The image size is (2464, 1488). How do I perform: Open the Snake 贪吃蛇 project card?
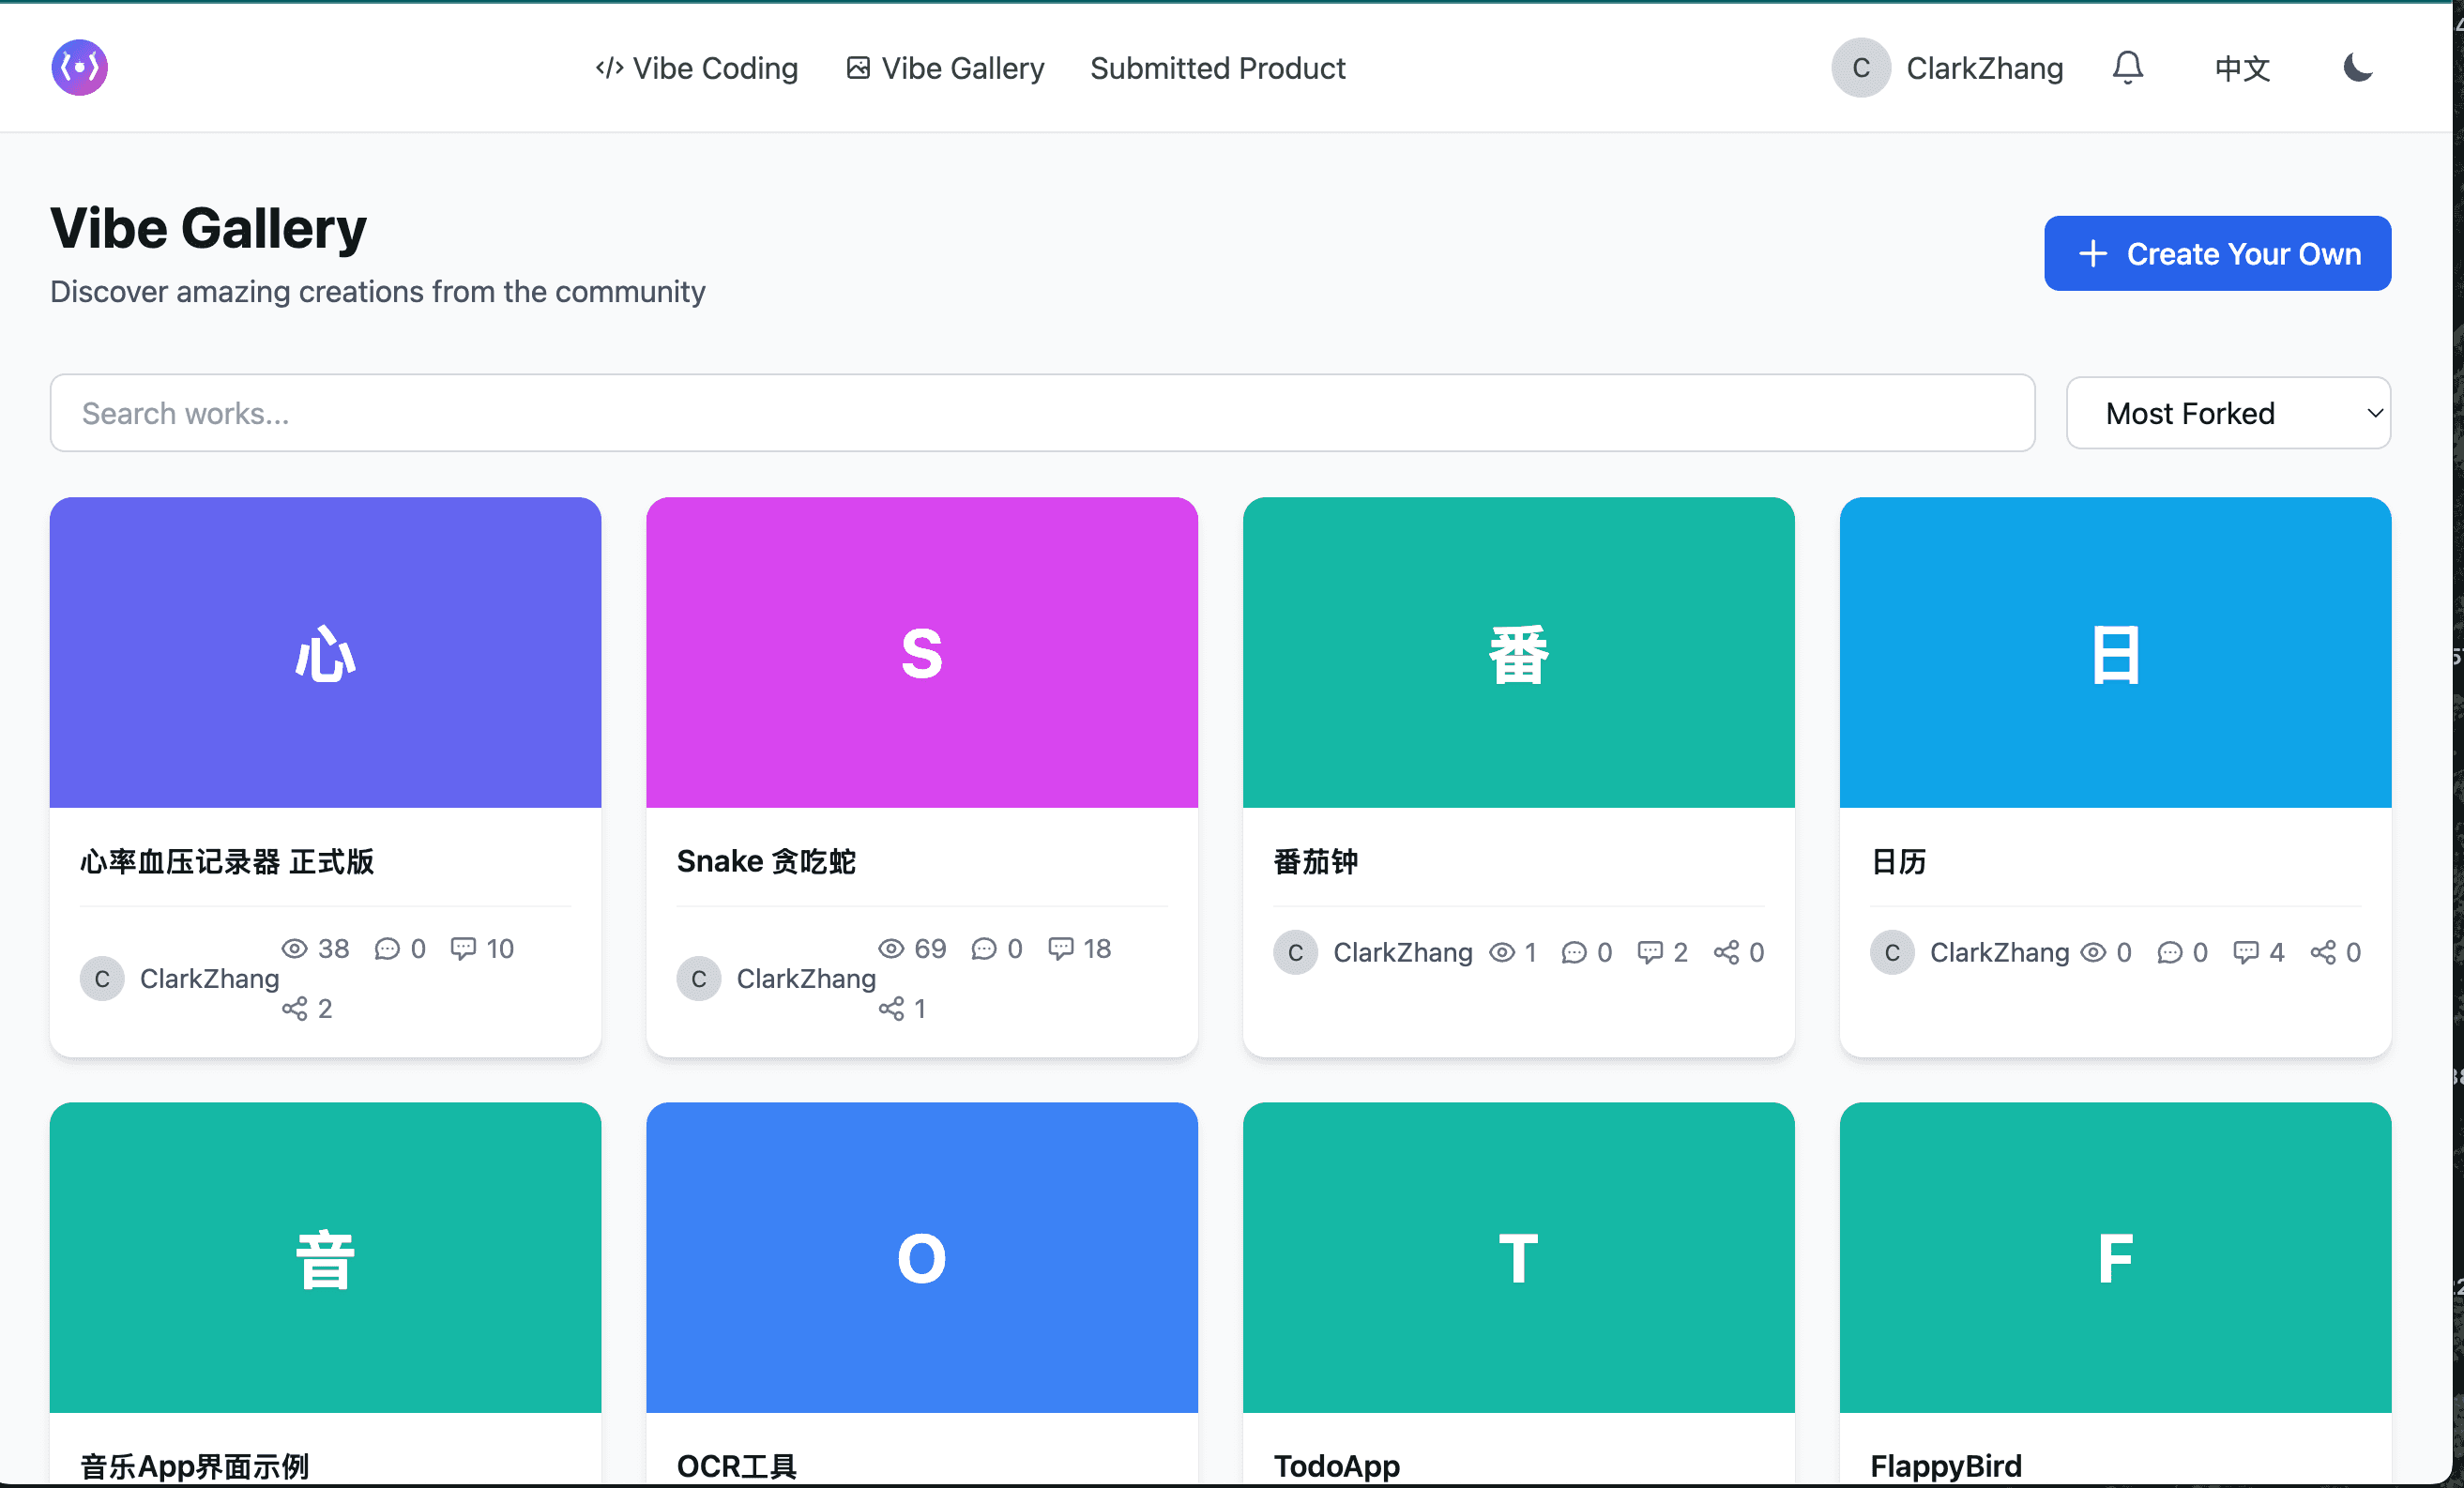point(766,861)
